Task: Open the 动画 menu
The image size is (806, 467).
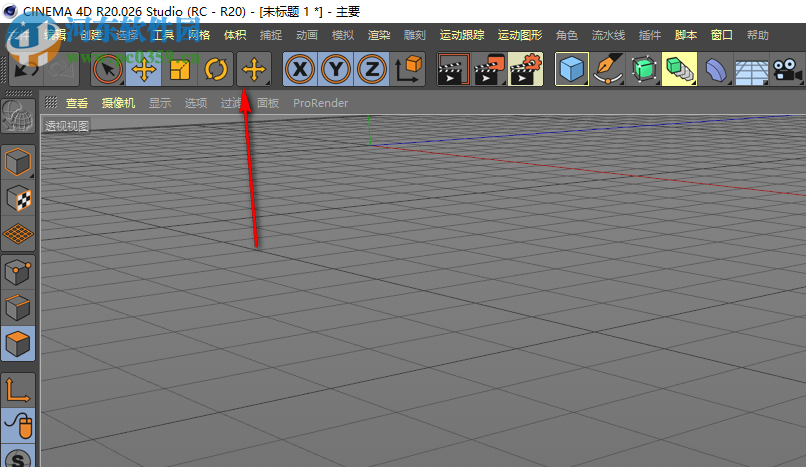Action: [307, 35]
